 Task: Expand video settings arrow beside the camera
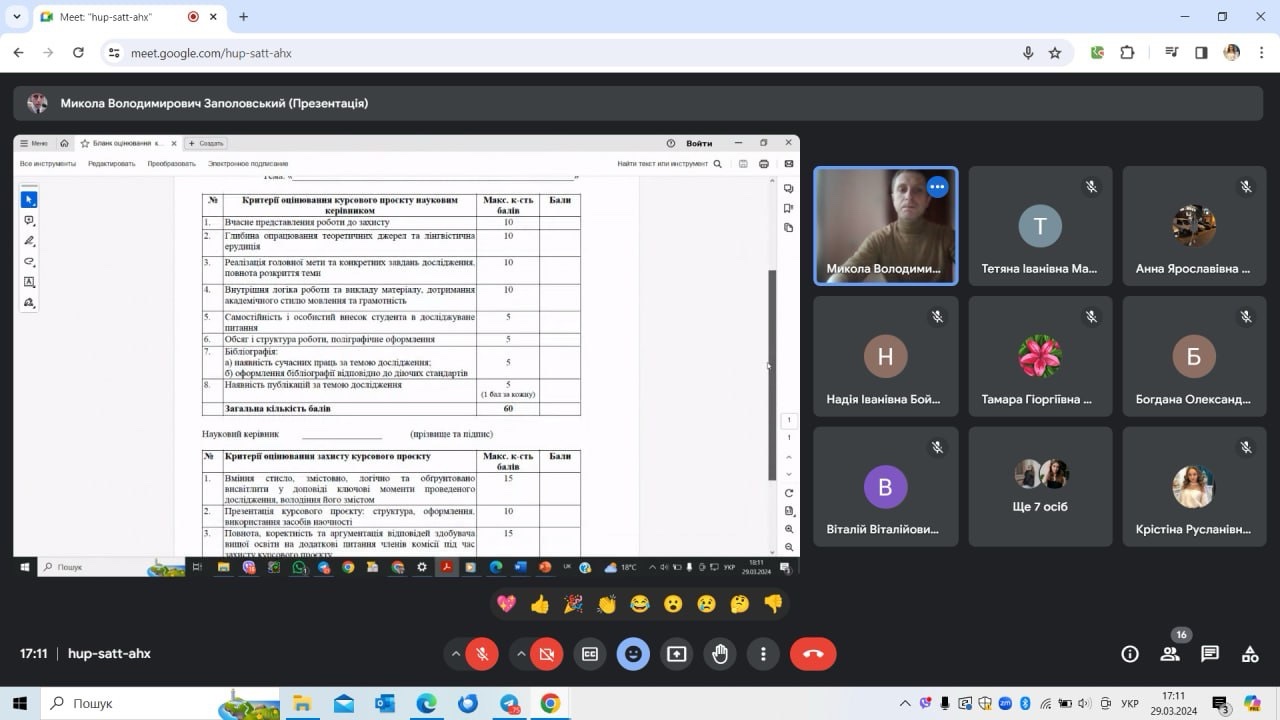520,654
